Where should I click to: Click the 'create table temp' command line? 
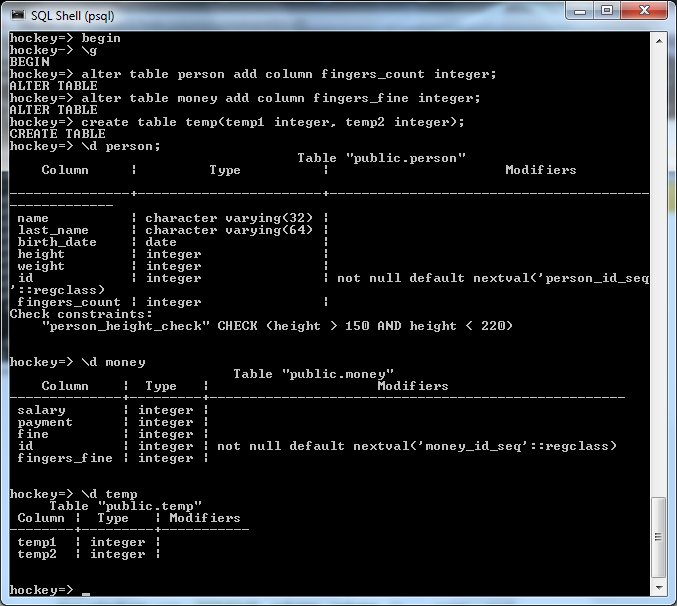point(237,122)
